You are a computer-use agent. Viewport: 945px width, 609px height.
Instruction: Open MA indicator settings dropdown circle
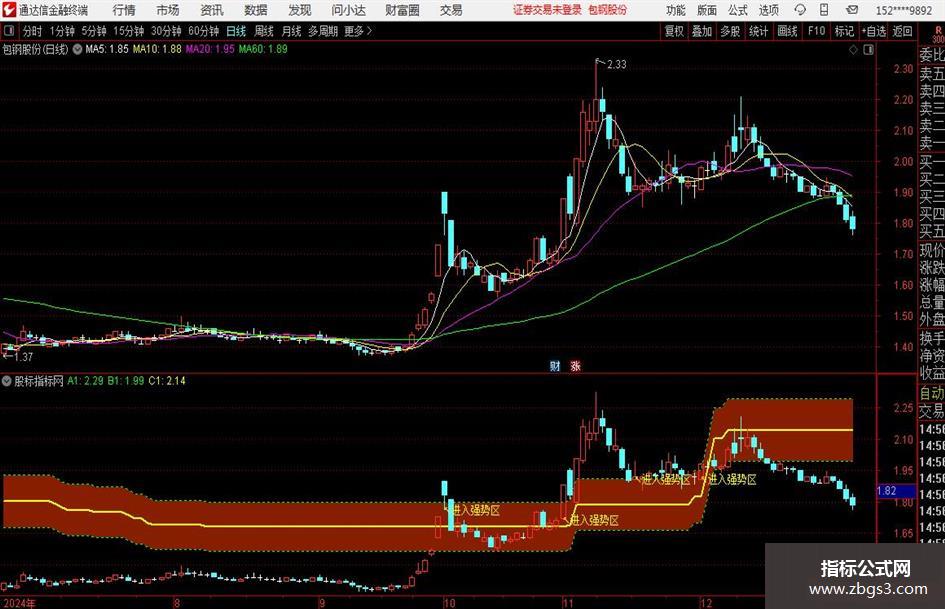click(x=77, y=49)
